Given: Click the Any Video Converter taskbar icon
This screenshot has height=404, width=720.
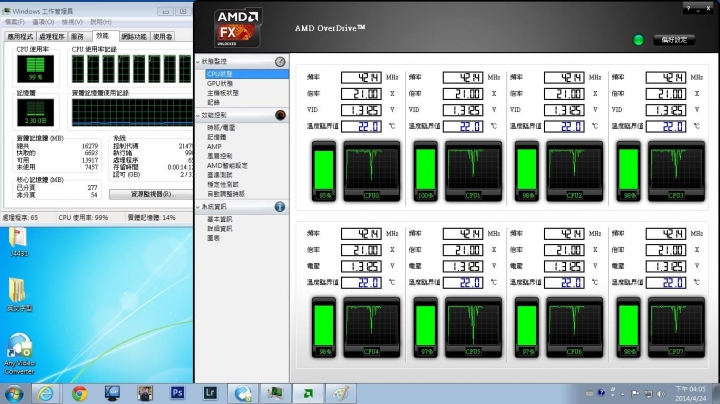Looking at the screenshot, I should [242, 393].
